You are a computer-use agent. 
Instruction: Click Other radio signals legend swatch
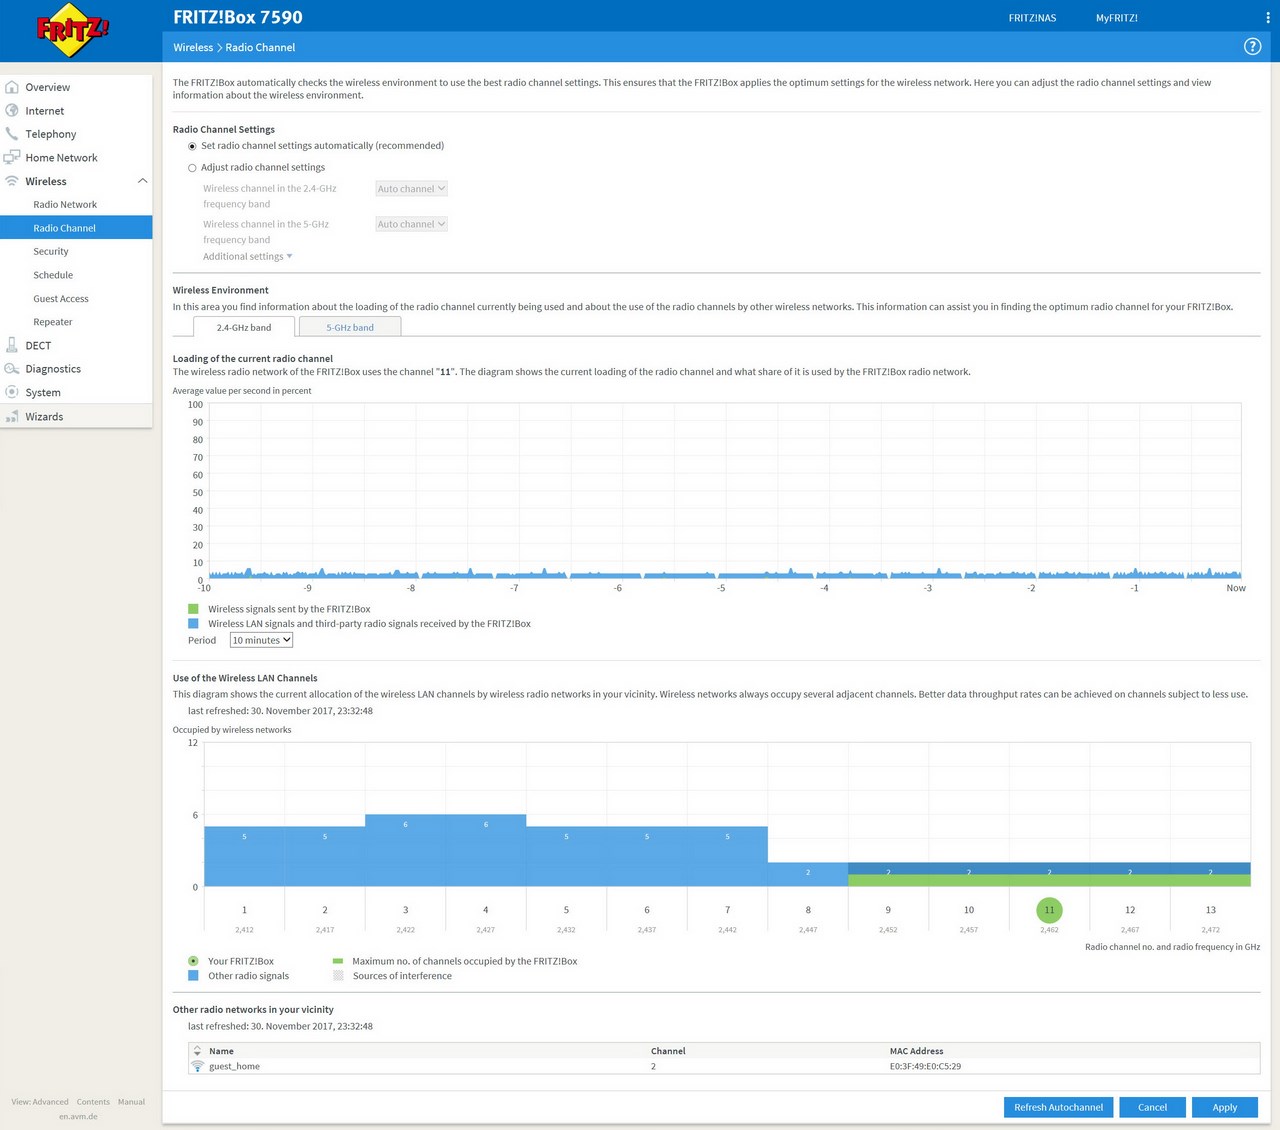click(193, 975)
